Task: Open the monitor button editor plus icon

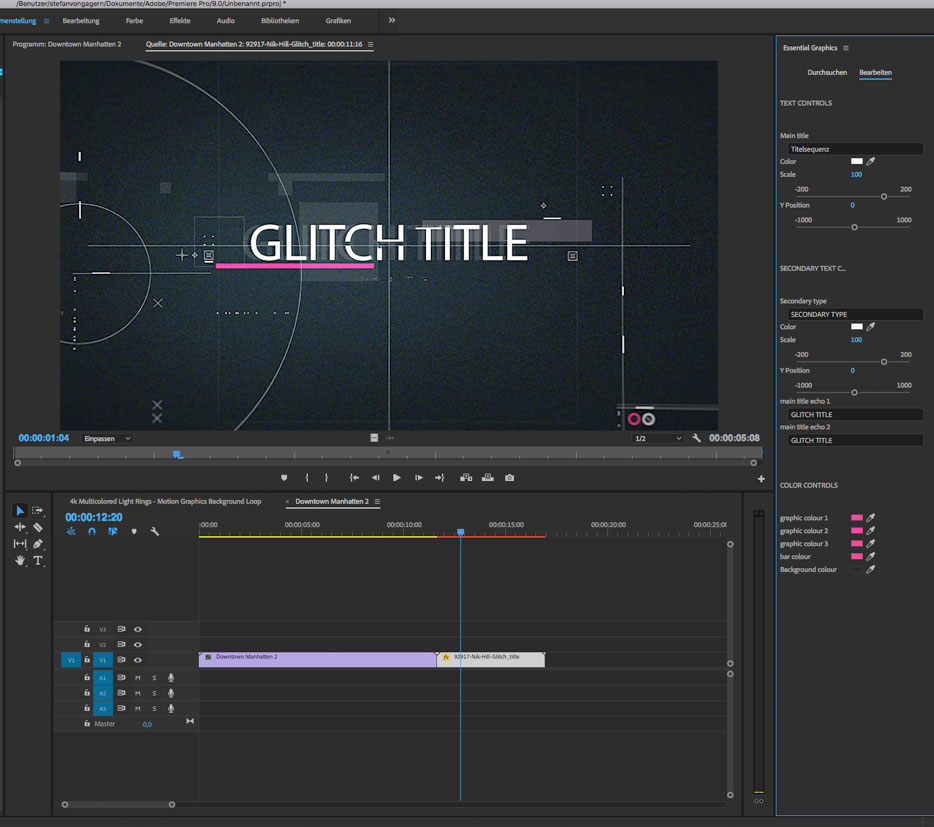Action: coord(761,479)
